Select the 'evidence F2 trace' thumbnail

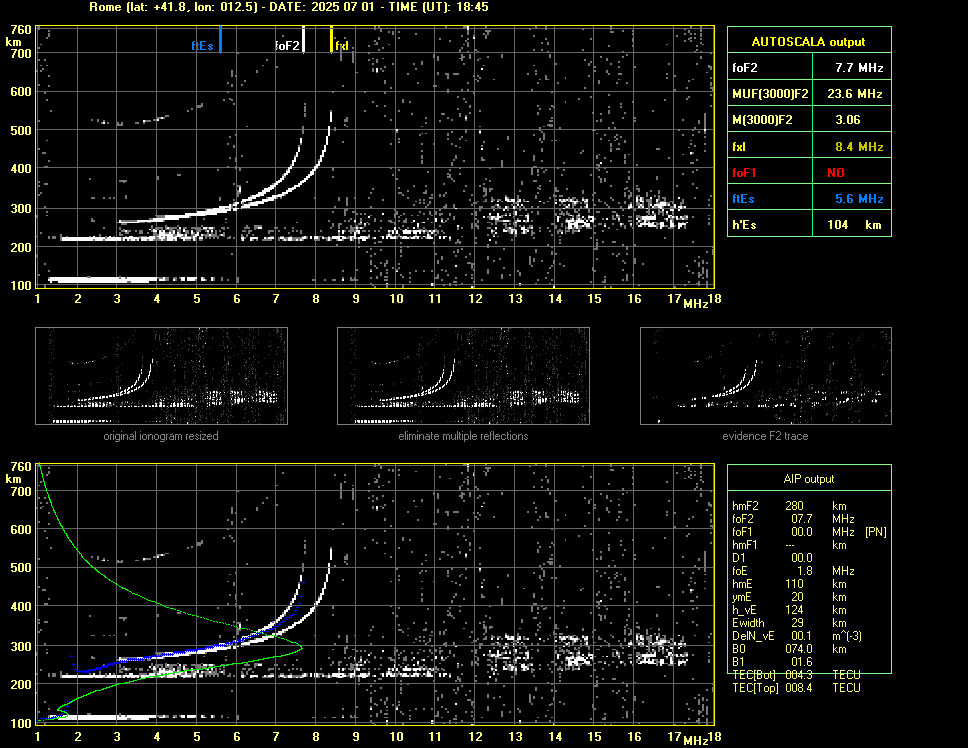766,376
